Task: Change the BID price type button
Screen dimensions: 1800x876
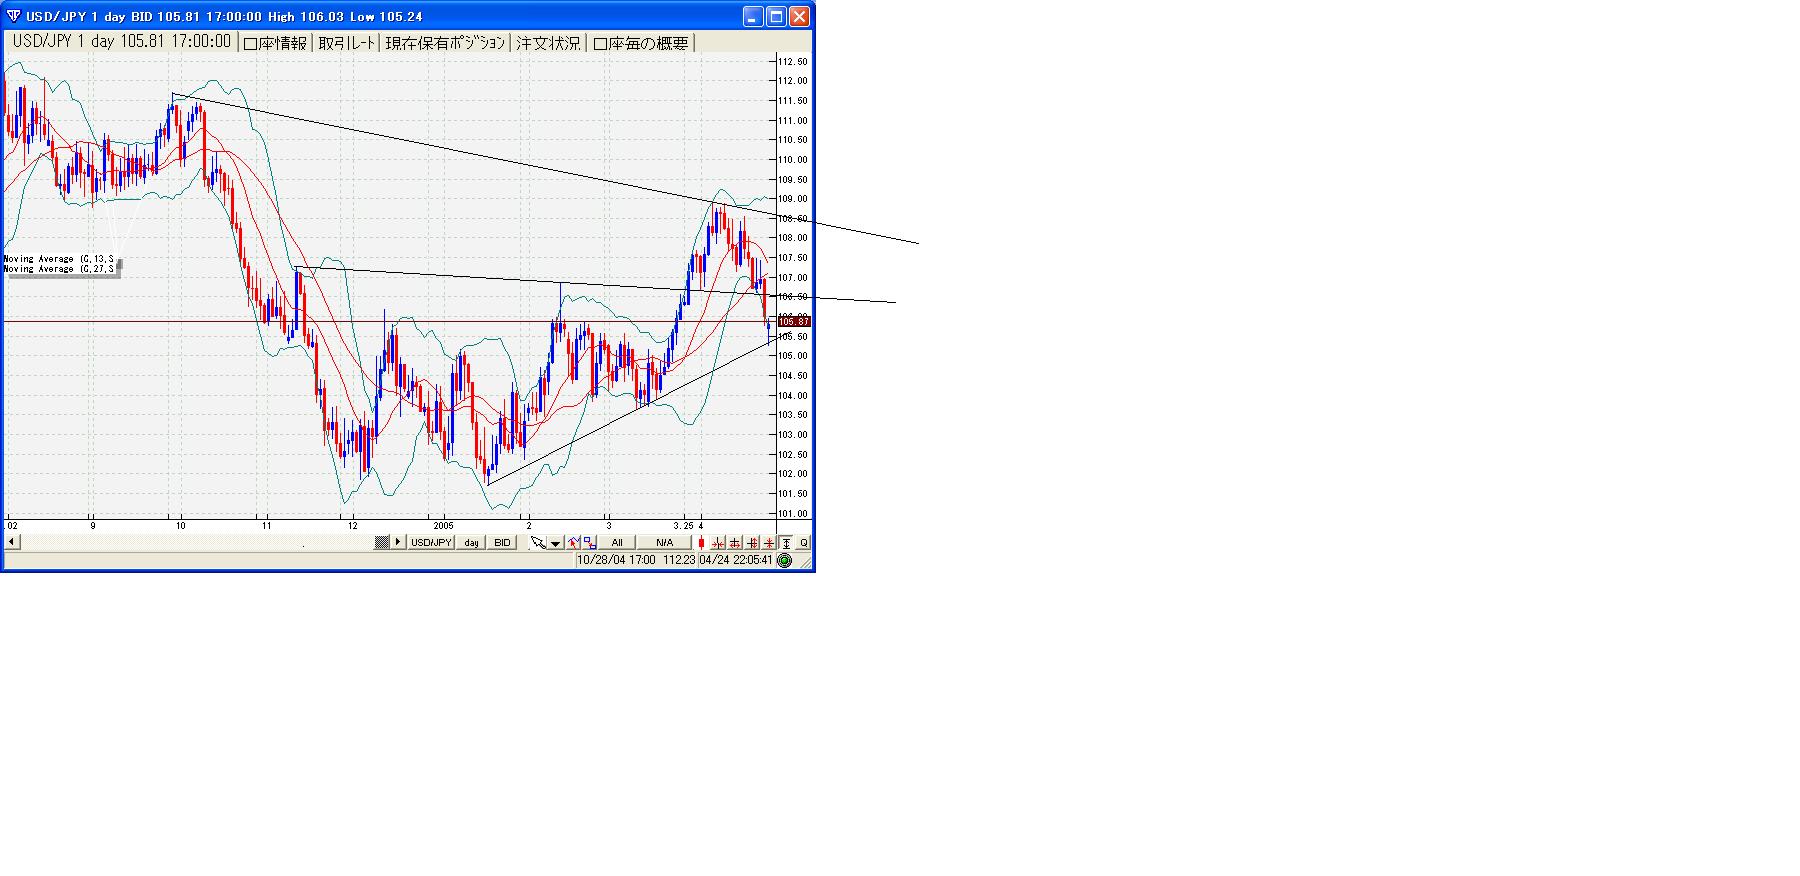Action: (502, 543)
